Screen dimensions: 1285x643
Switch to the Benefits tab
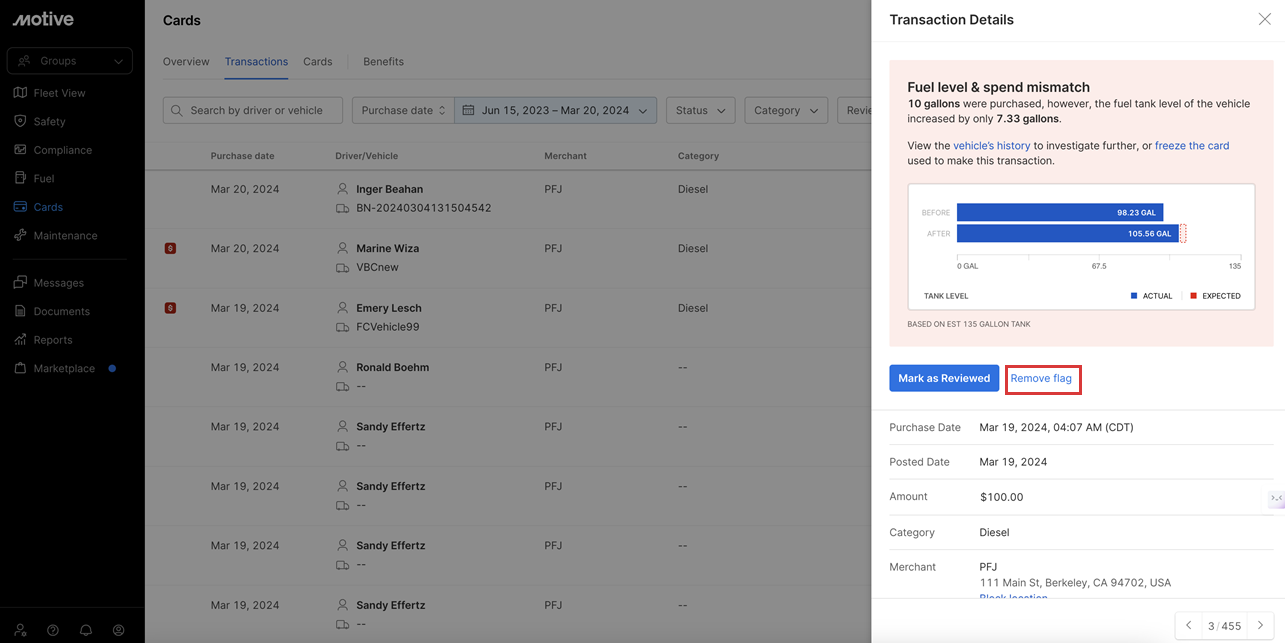[383, 62]
